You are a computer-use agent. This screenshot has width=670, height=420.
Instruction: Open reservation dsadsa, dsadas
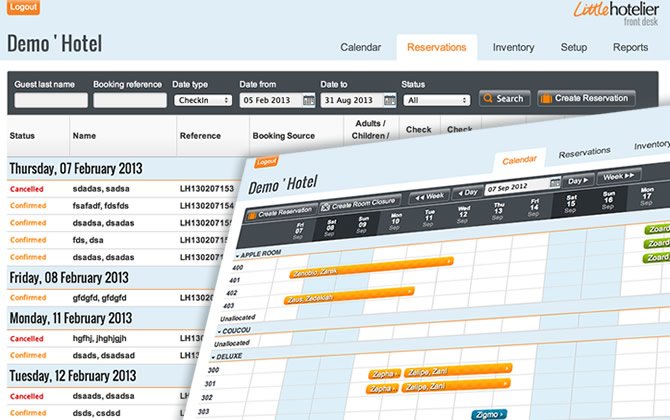pos(103,223)
